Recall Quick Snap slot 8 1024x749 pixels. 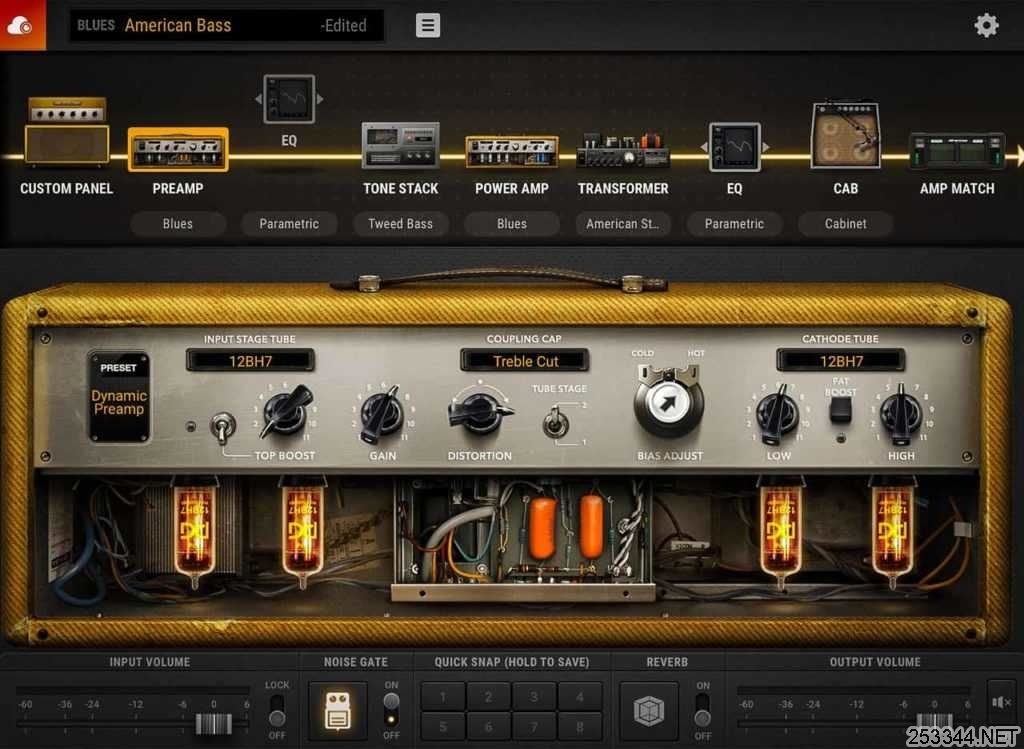pos(580,726)
